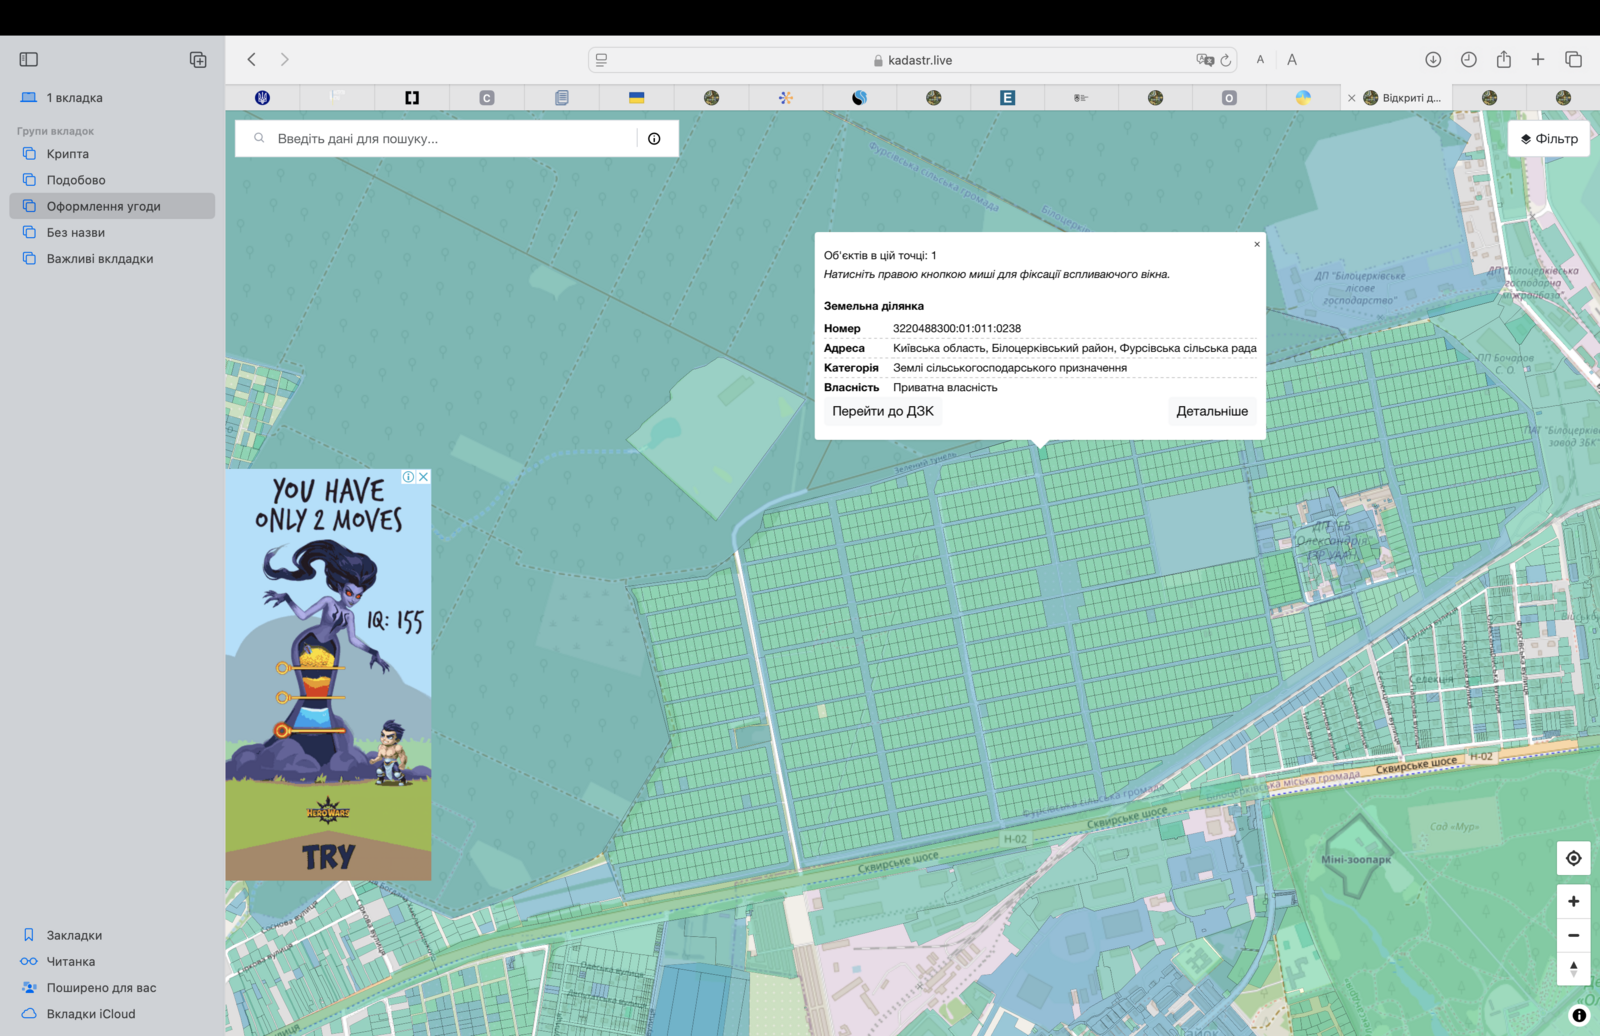The image size is (1600, 1036).
Task: Click the Safari share icon
Action: (x=1503, y=60)
